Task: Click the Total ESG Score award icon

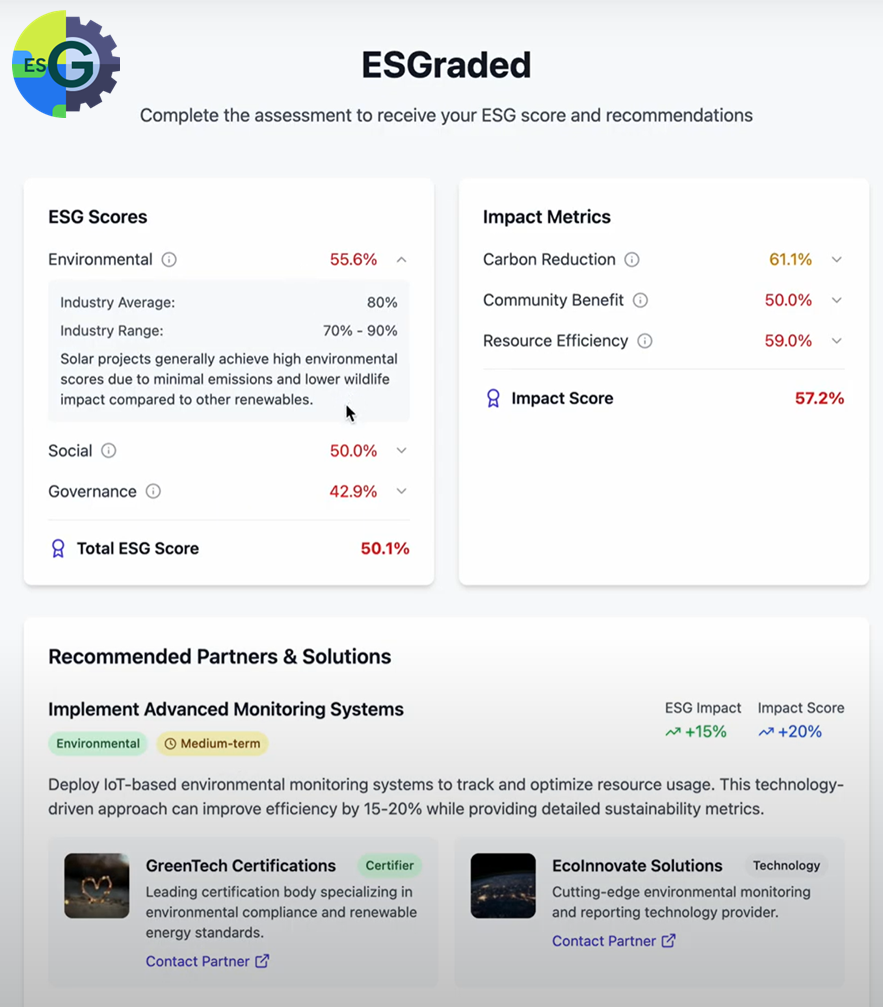Action: [x=58, y=548]
